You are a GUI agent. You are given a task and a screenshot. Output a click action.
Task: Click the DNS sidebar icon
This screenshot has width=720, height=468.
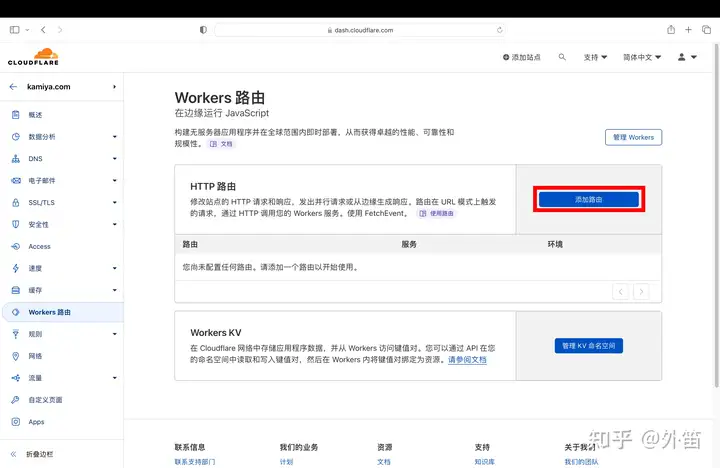coord(16,158)
